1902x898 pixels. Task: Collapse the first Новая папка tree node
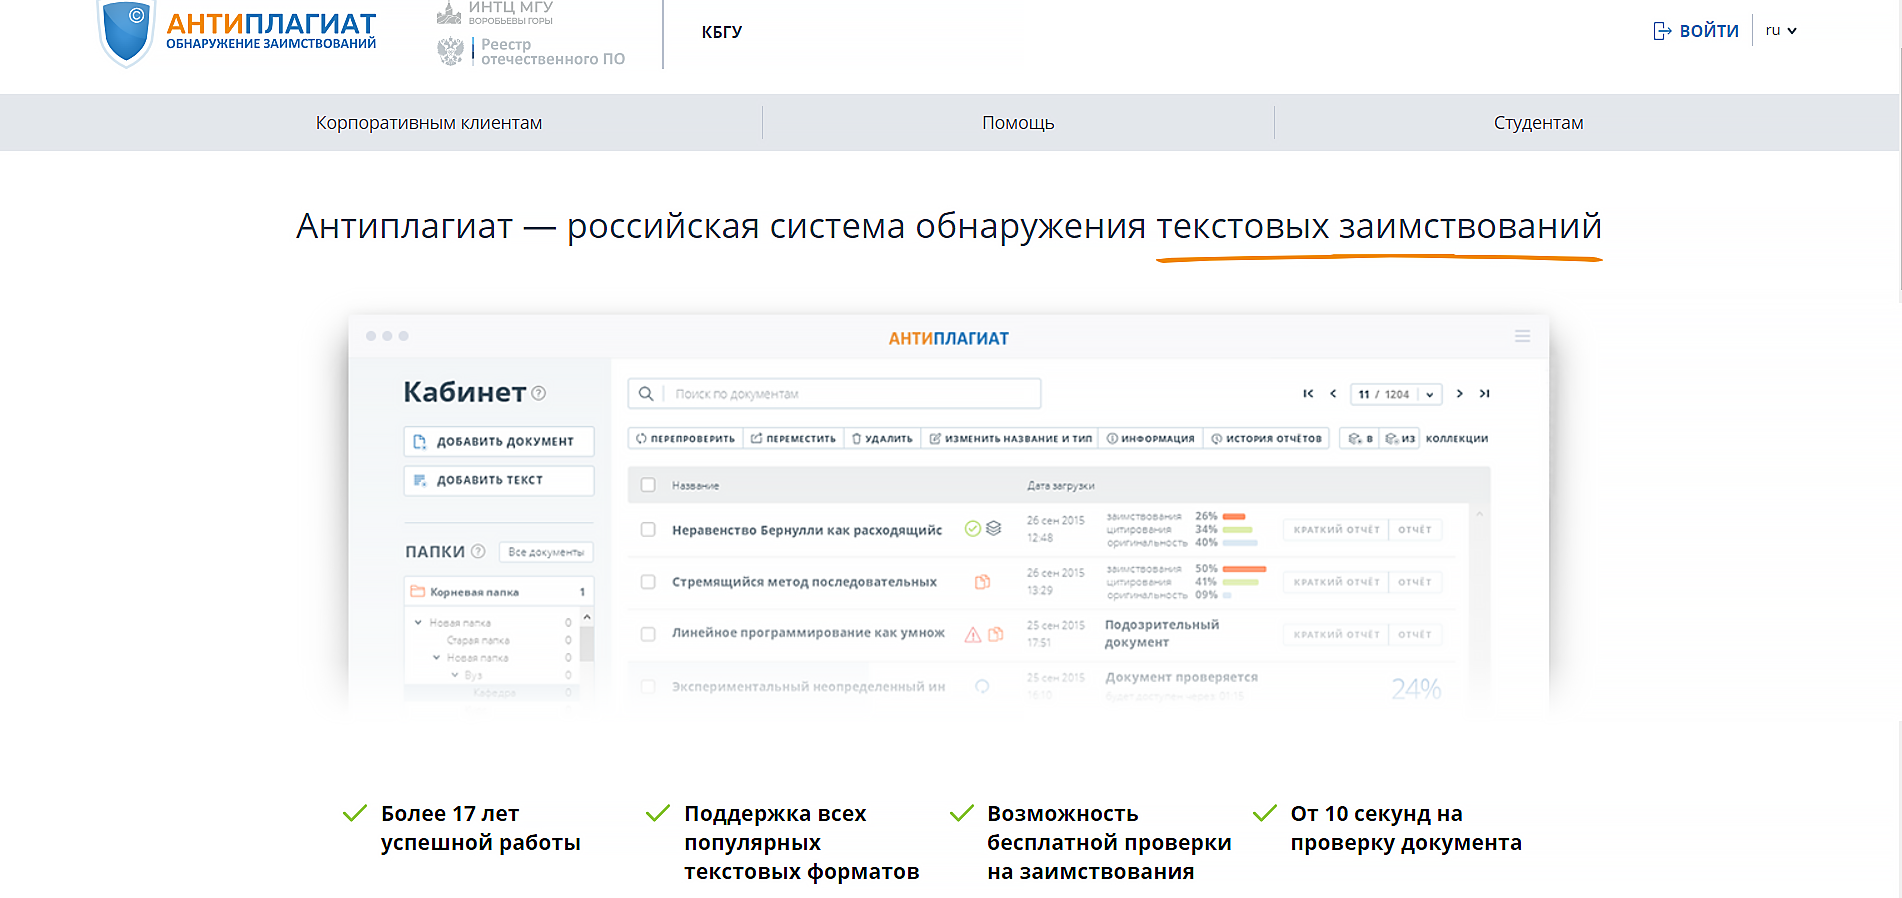pyautogui.click(x=418, y=622)
